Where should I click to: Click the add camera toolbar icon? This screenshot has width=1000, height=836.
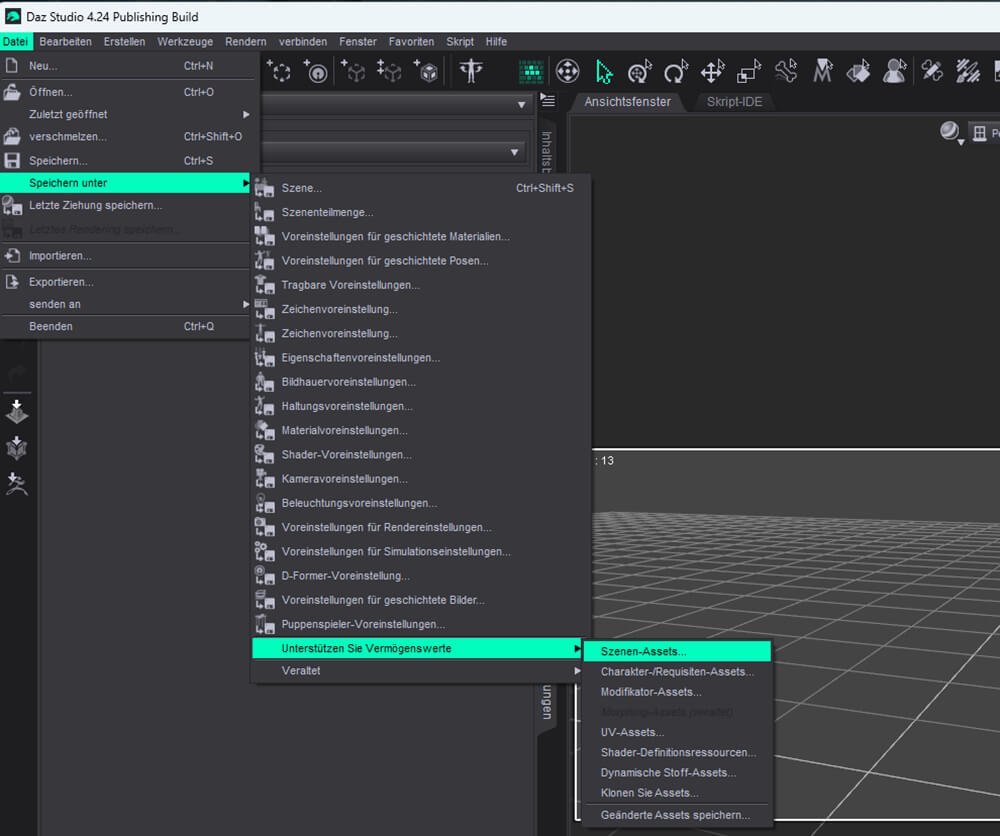pos(316,71)
